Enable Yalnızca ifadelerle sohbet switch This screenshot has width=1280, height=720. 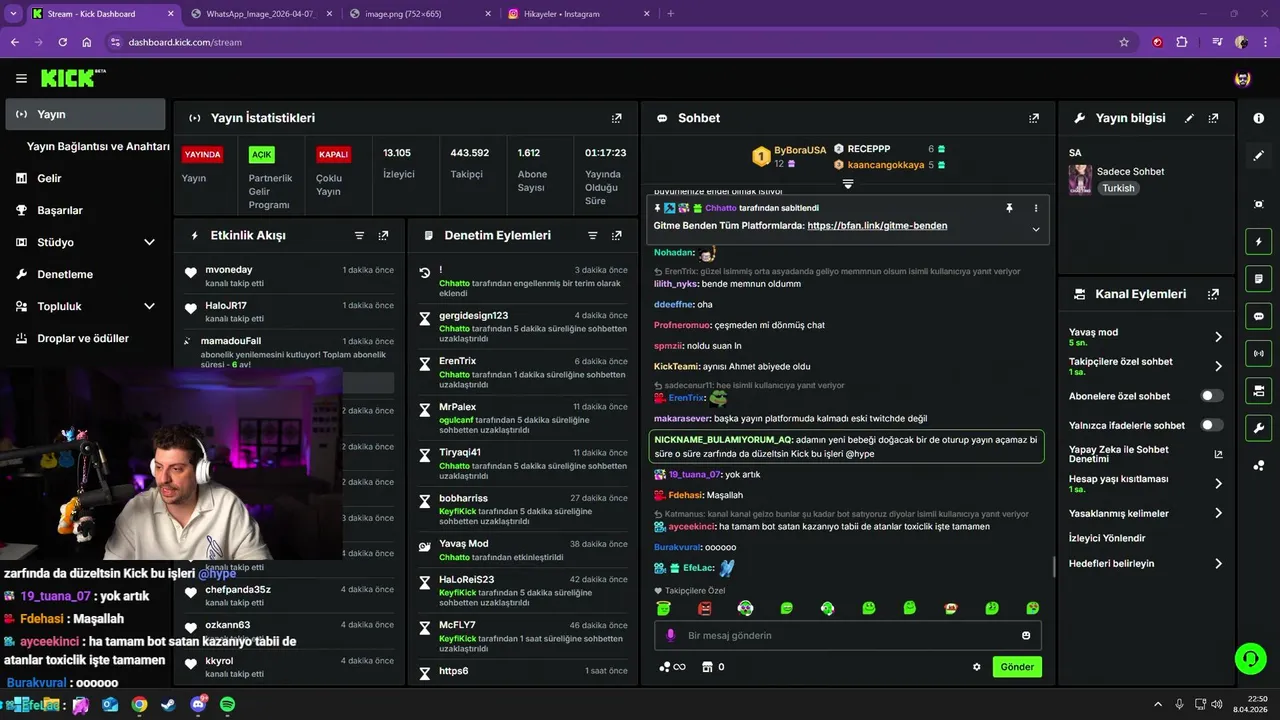pyautogui.click(x=1211, y=425)
